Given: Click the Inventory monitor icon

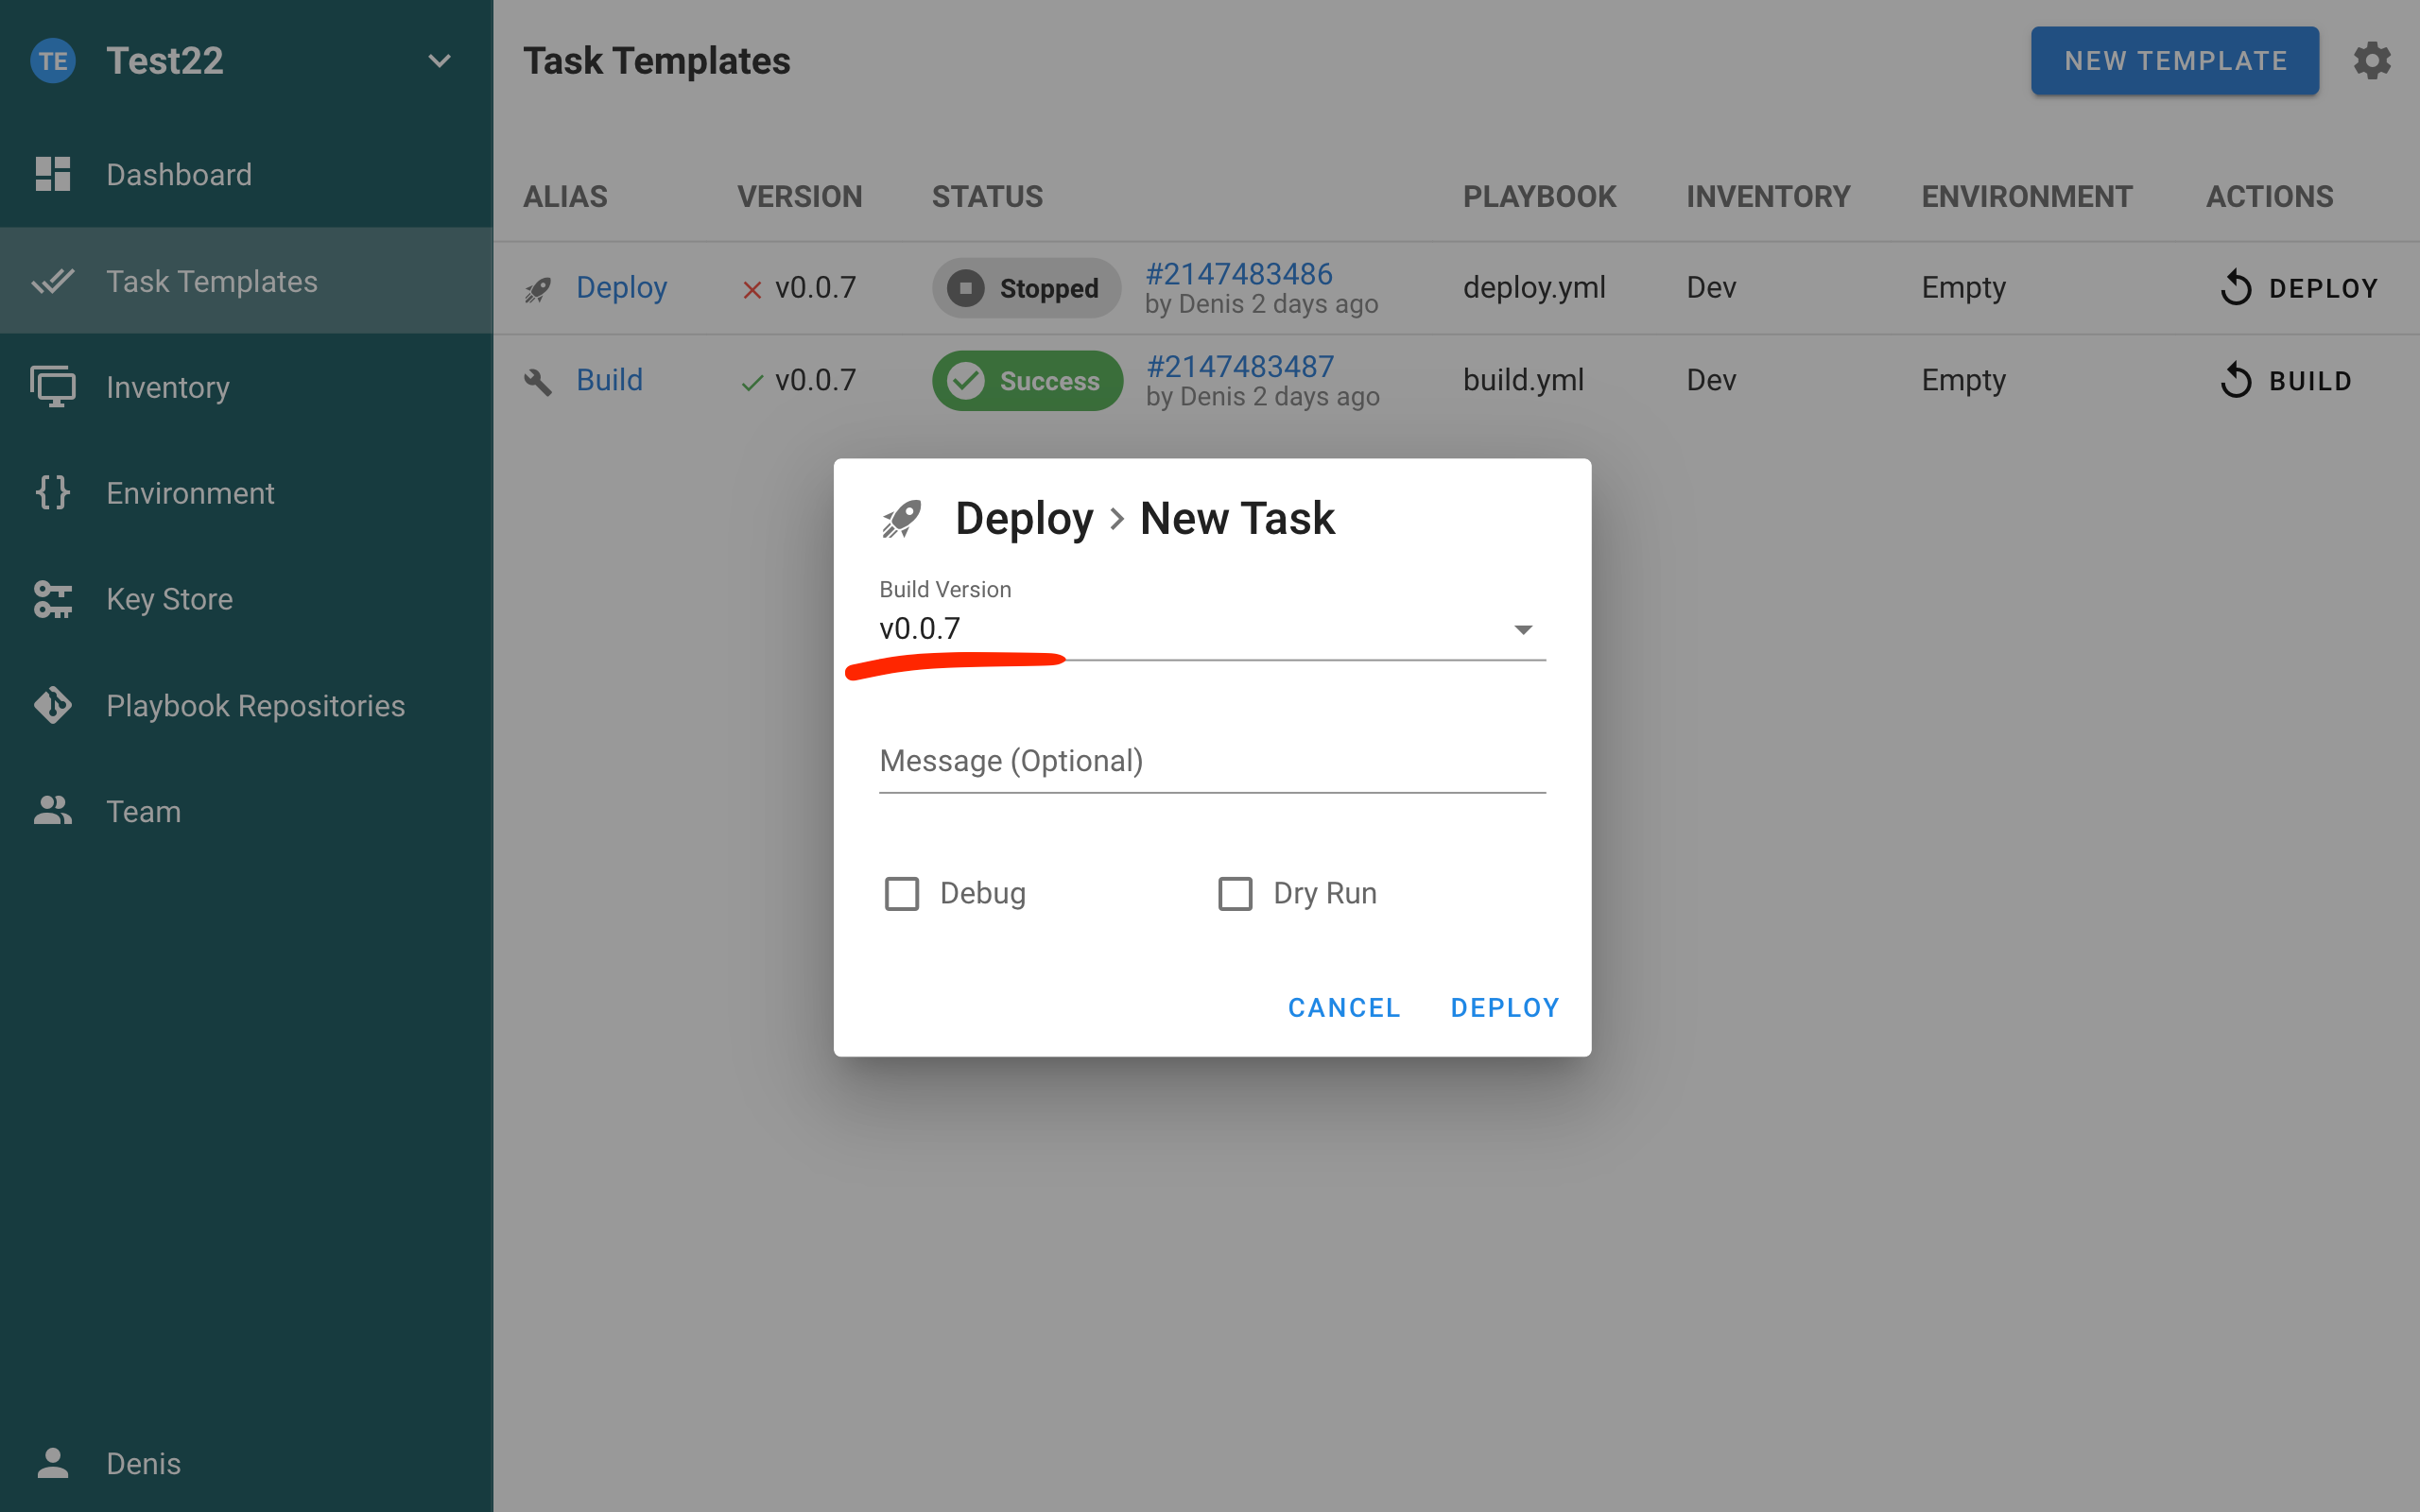Looking at the screenshot, I should [x=52, y=387].
